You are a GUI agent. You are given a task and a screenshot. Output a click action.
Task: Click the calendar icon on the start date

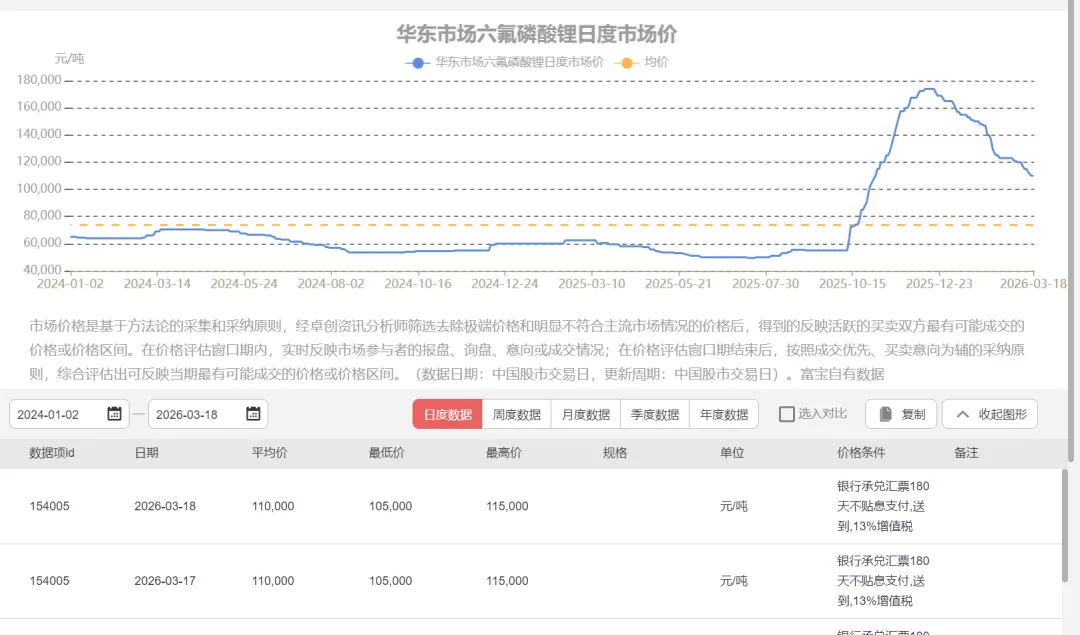point(116,413)
